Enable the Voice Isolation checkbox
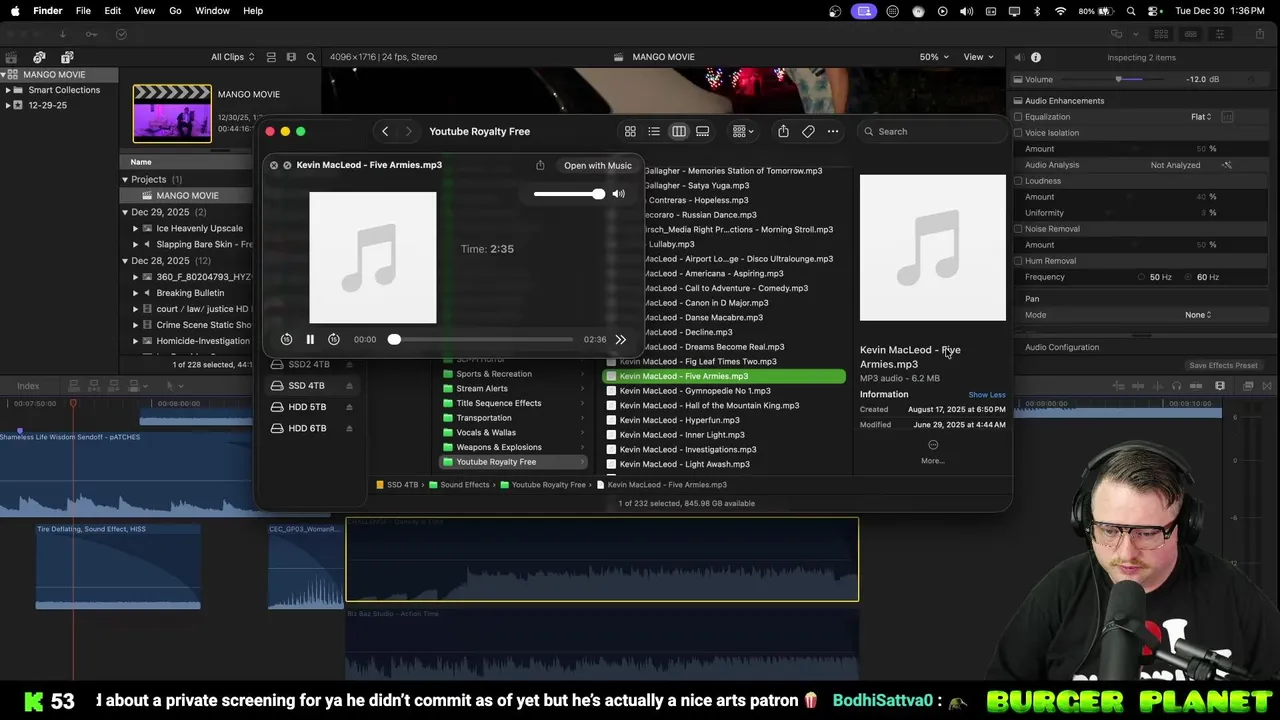Image resolution: width=1280 pixels, height=720 pixels. point(1018,133)
